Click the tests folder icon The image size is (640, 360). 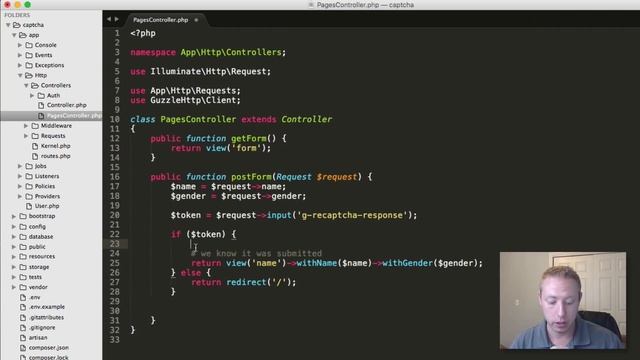tap(23, 277)
